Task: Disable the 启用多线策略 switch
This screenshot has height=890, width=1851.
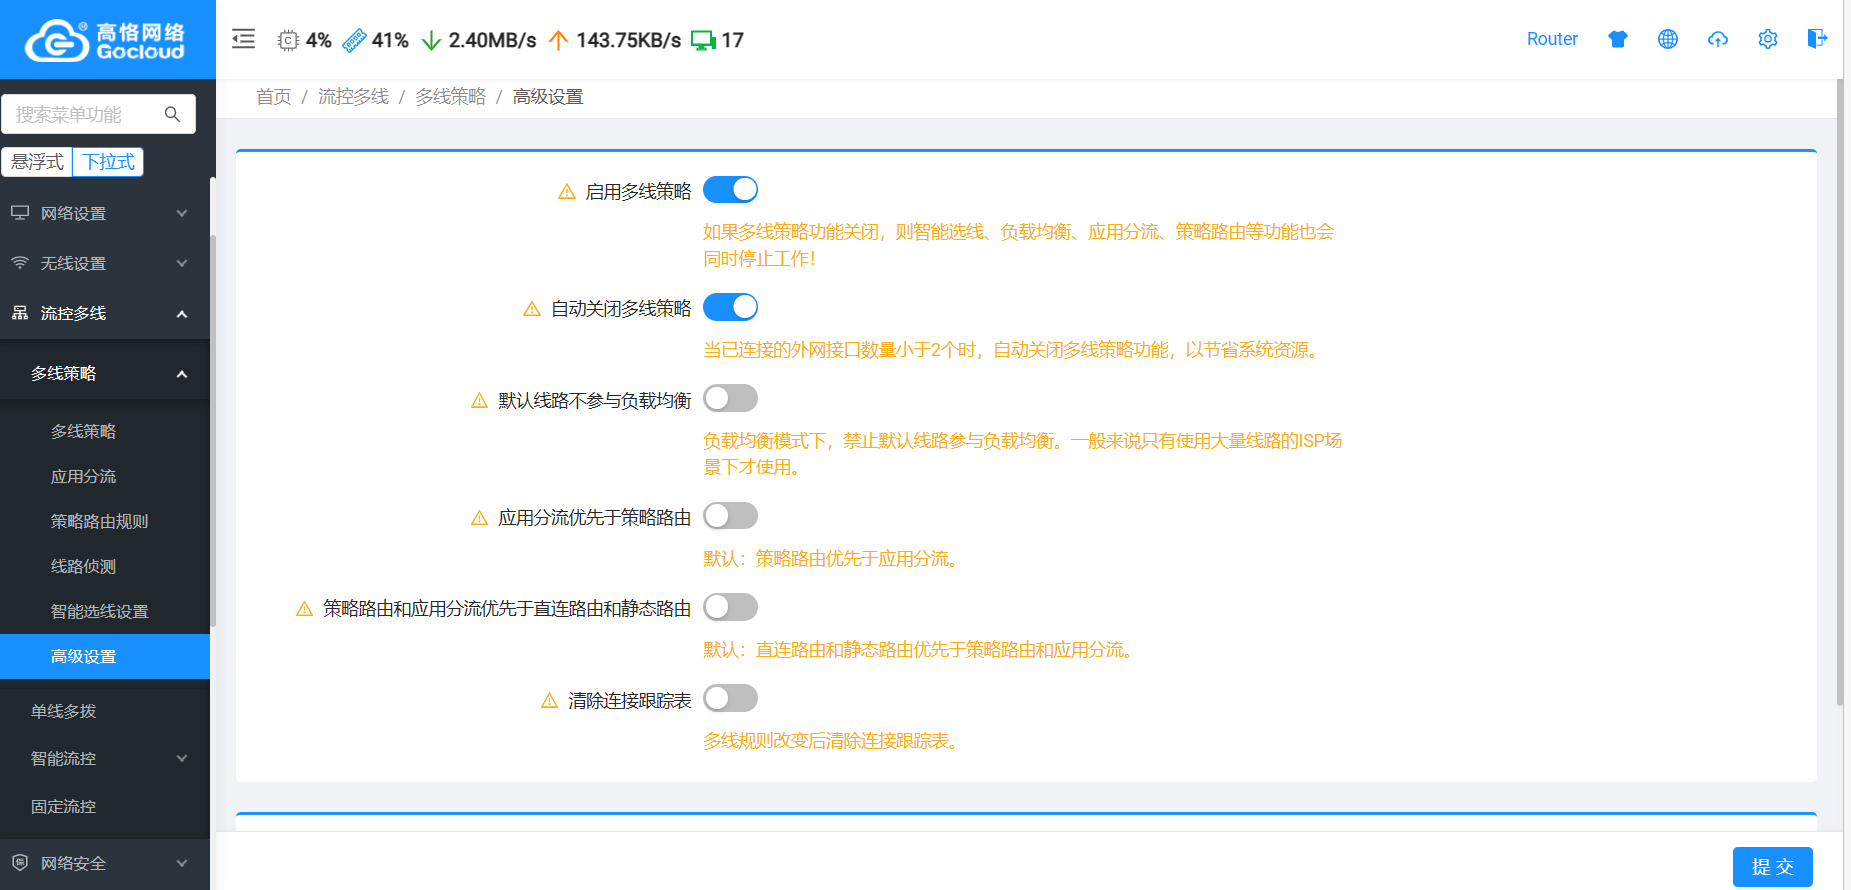Action: 730,190
